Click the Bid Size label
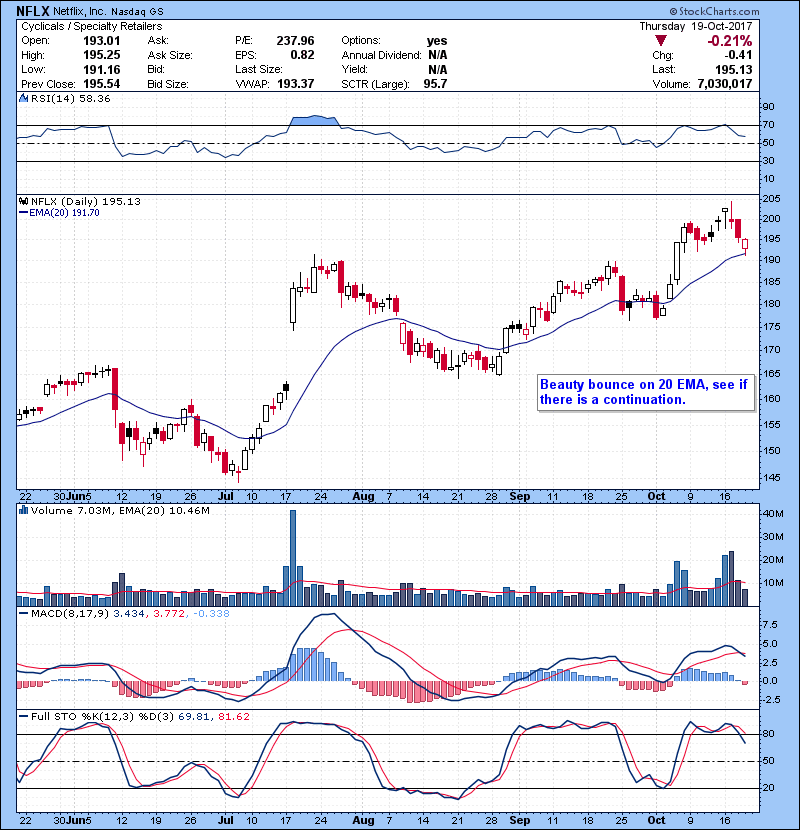 tap(168, 84)
